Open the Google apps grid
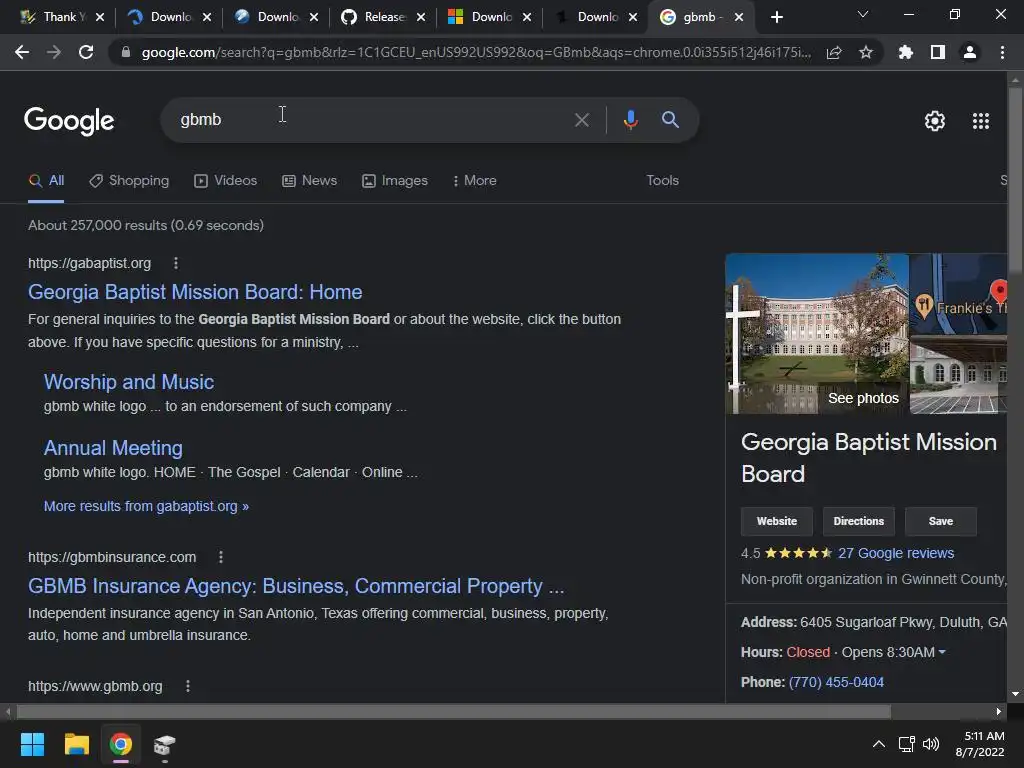 coord(981,121)
